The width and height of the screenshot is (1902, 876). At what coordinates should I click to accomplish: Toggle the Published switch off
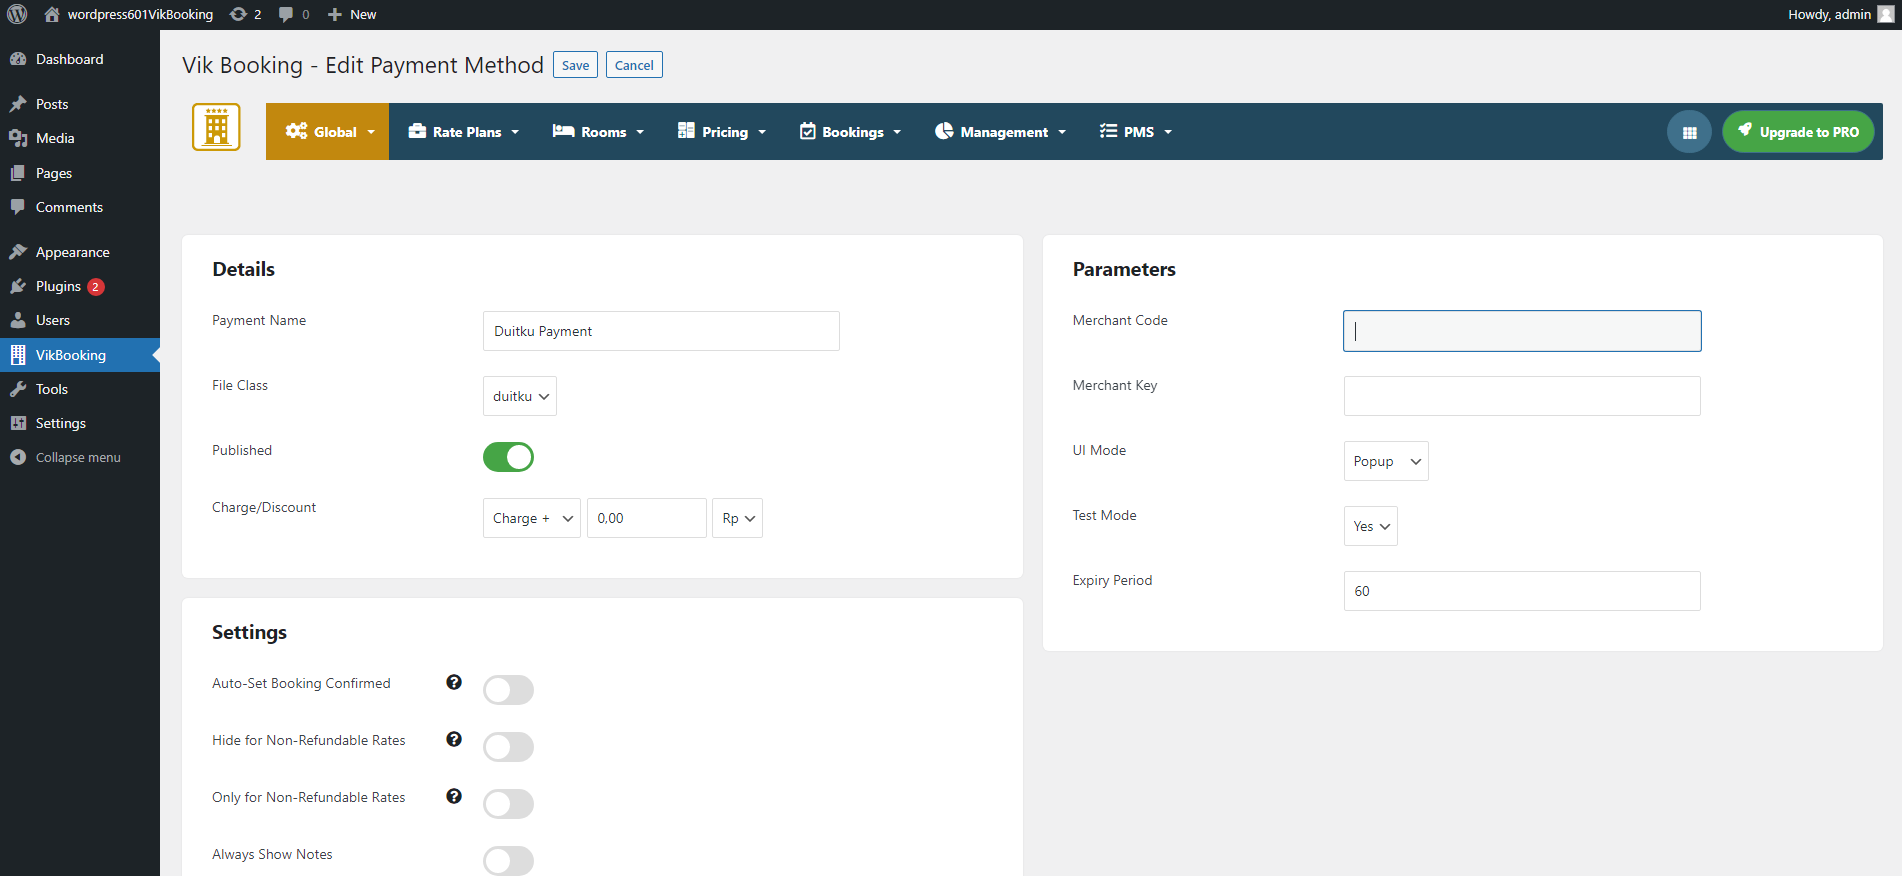point(508,457)
